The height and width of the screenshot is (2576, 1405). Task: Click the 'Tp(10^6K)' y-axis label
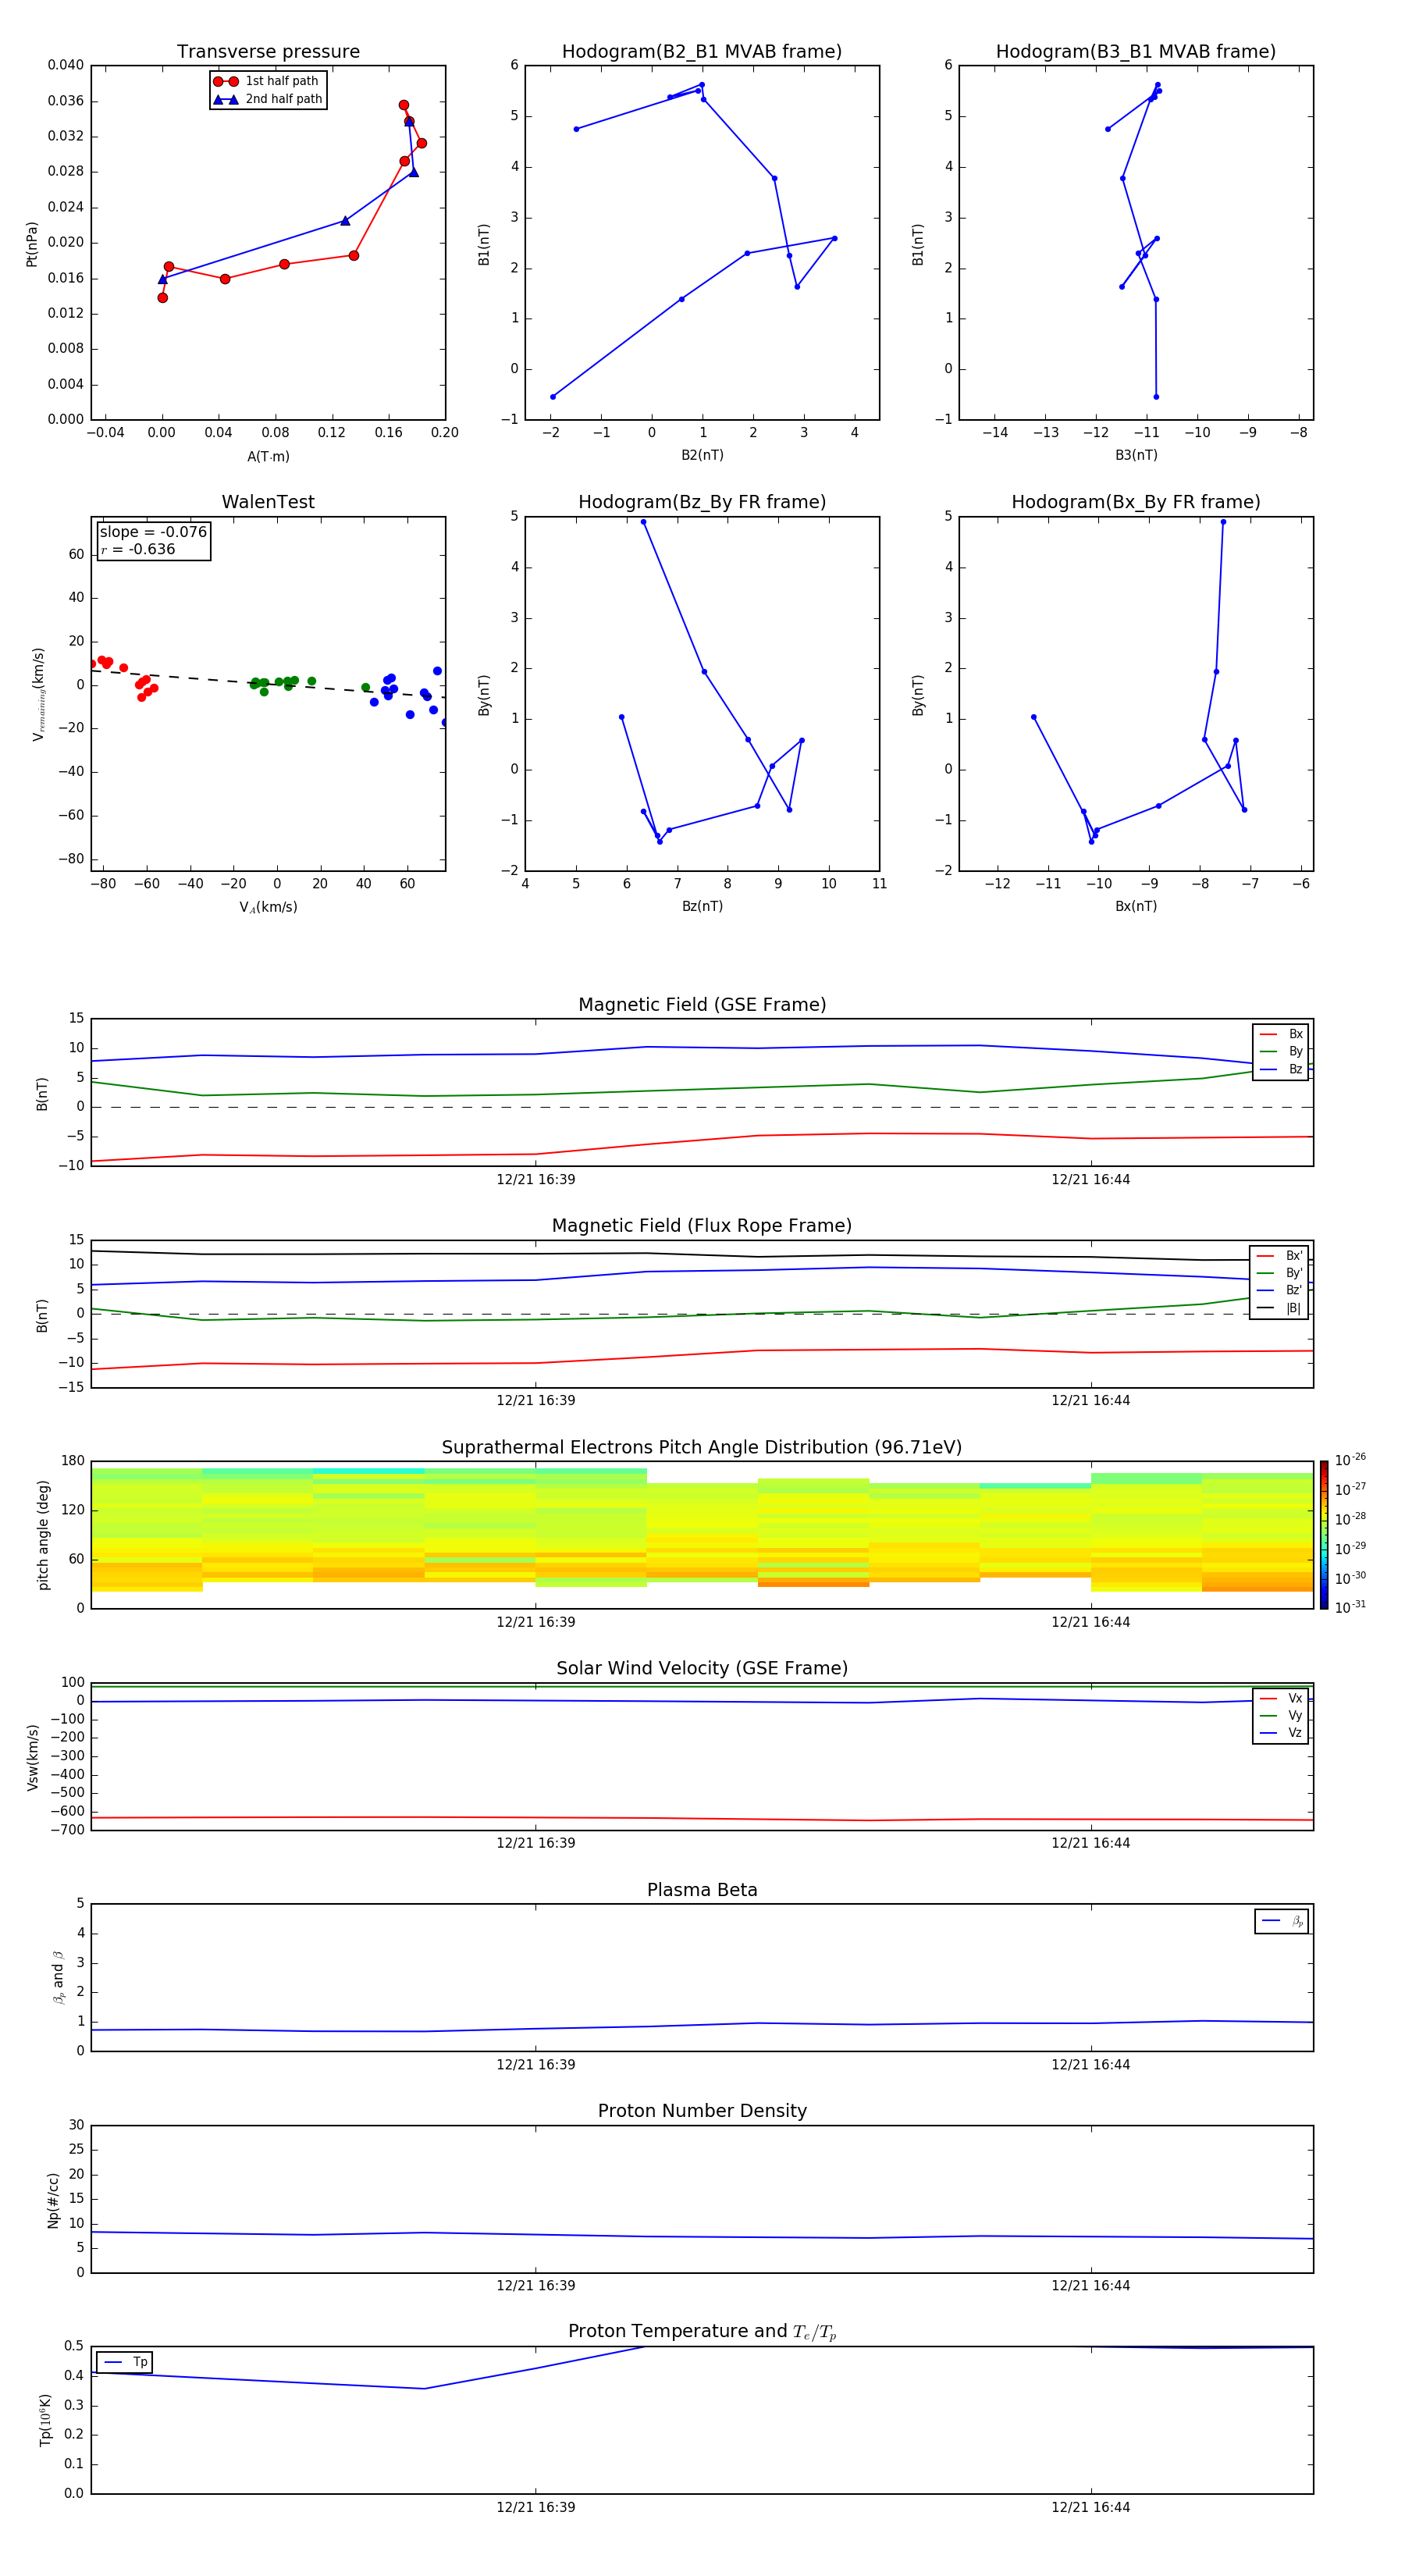[45, 2420]
